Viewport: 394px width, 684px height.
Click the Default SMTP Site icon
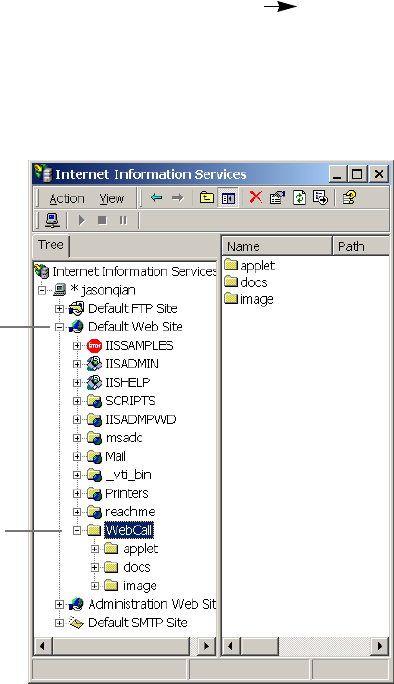(76, 623)
